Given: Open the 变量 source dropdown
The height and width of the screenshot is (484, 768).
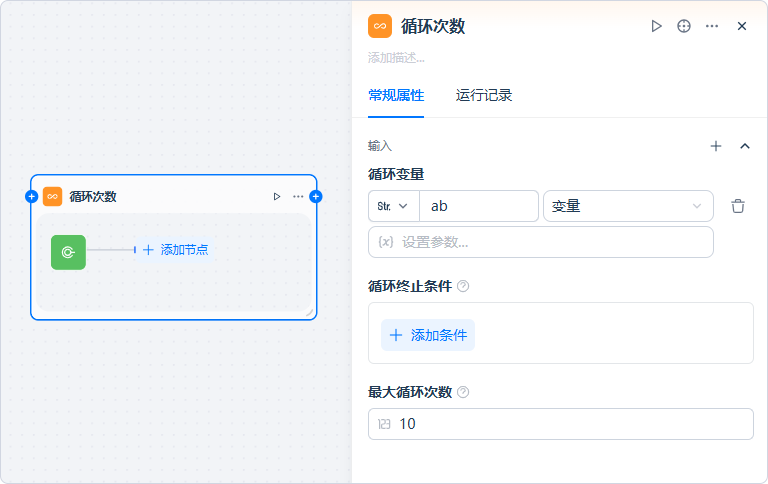Looking at the screenshot, I should pyautogui.click(x=627, y=206).
